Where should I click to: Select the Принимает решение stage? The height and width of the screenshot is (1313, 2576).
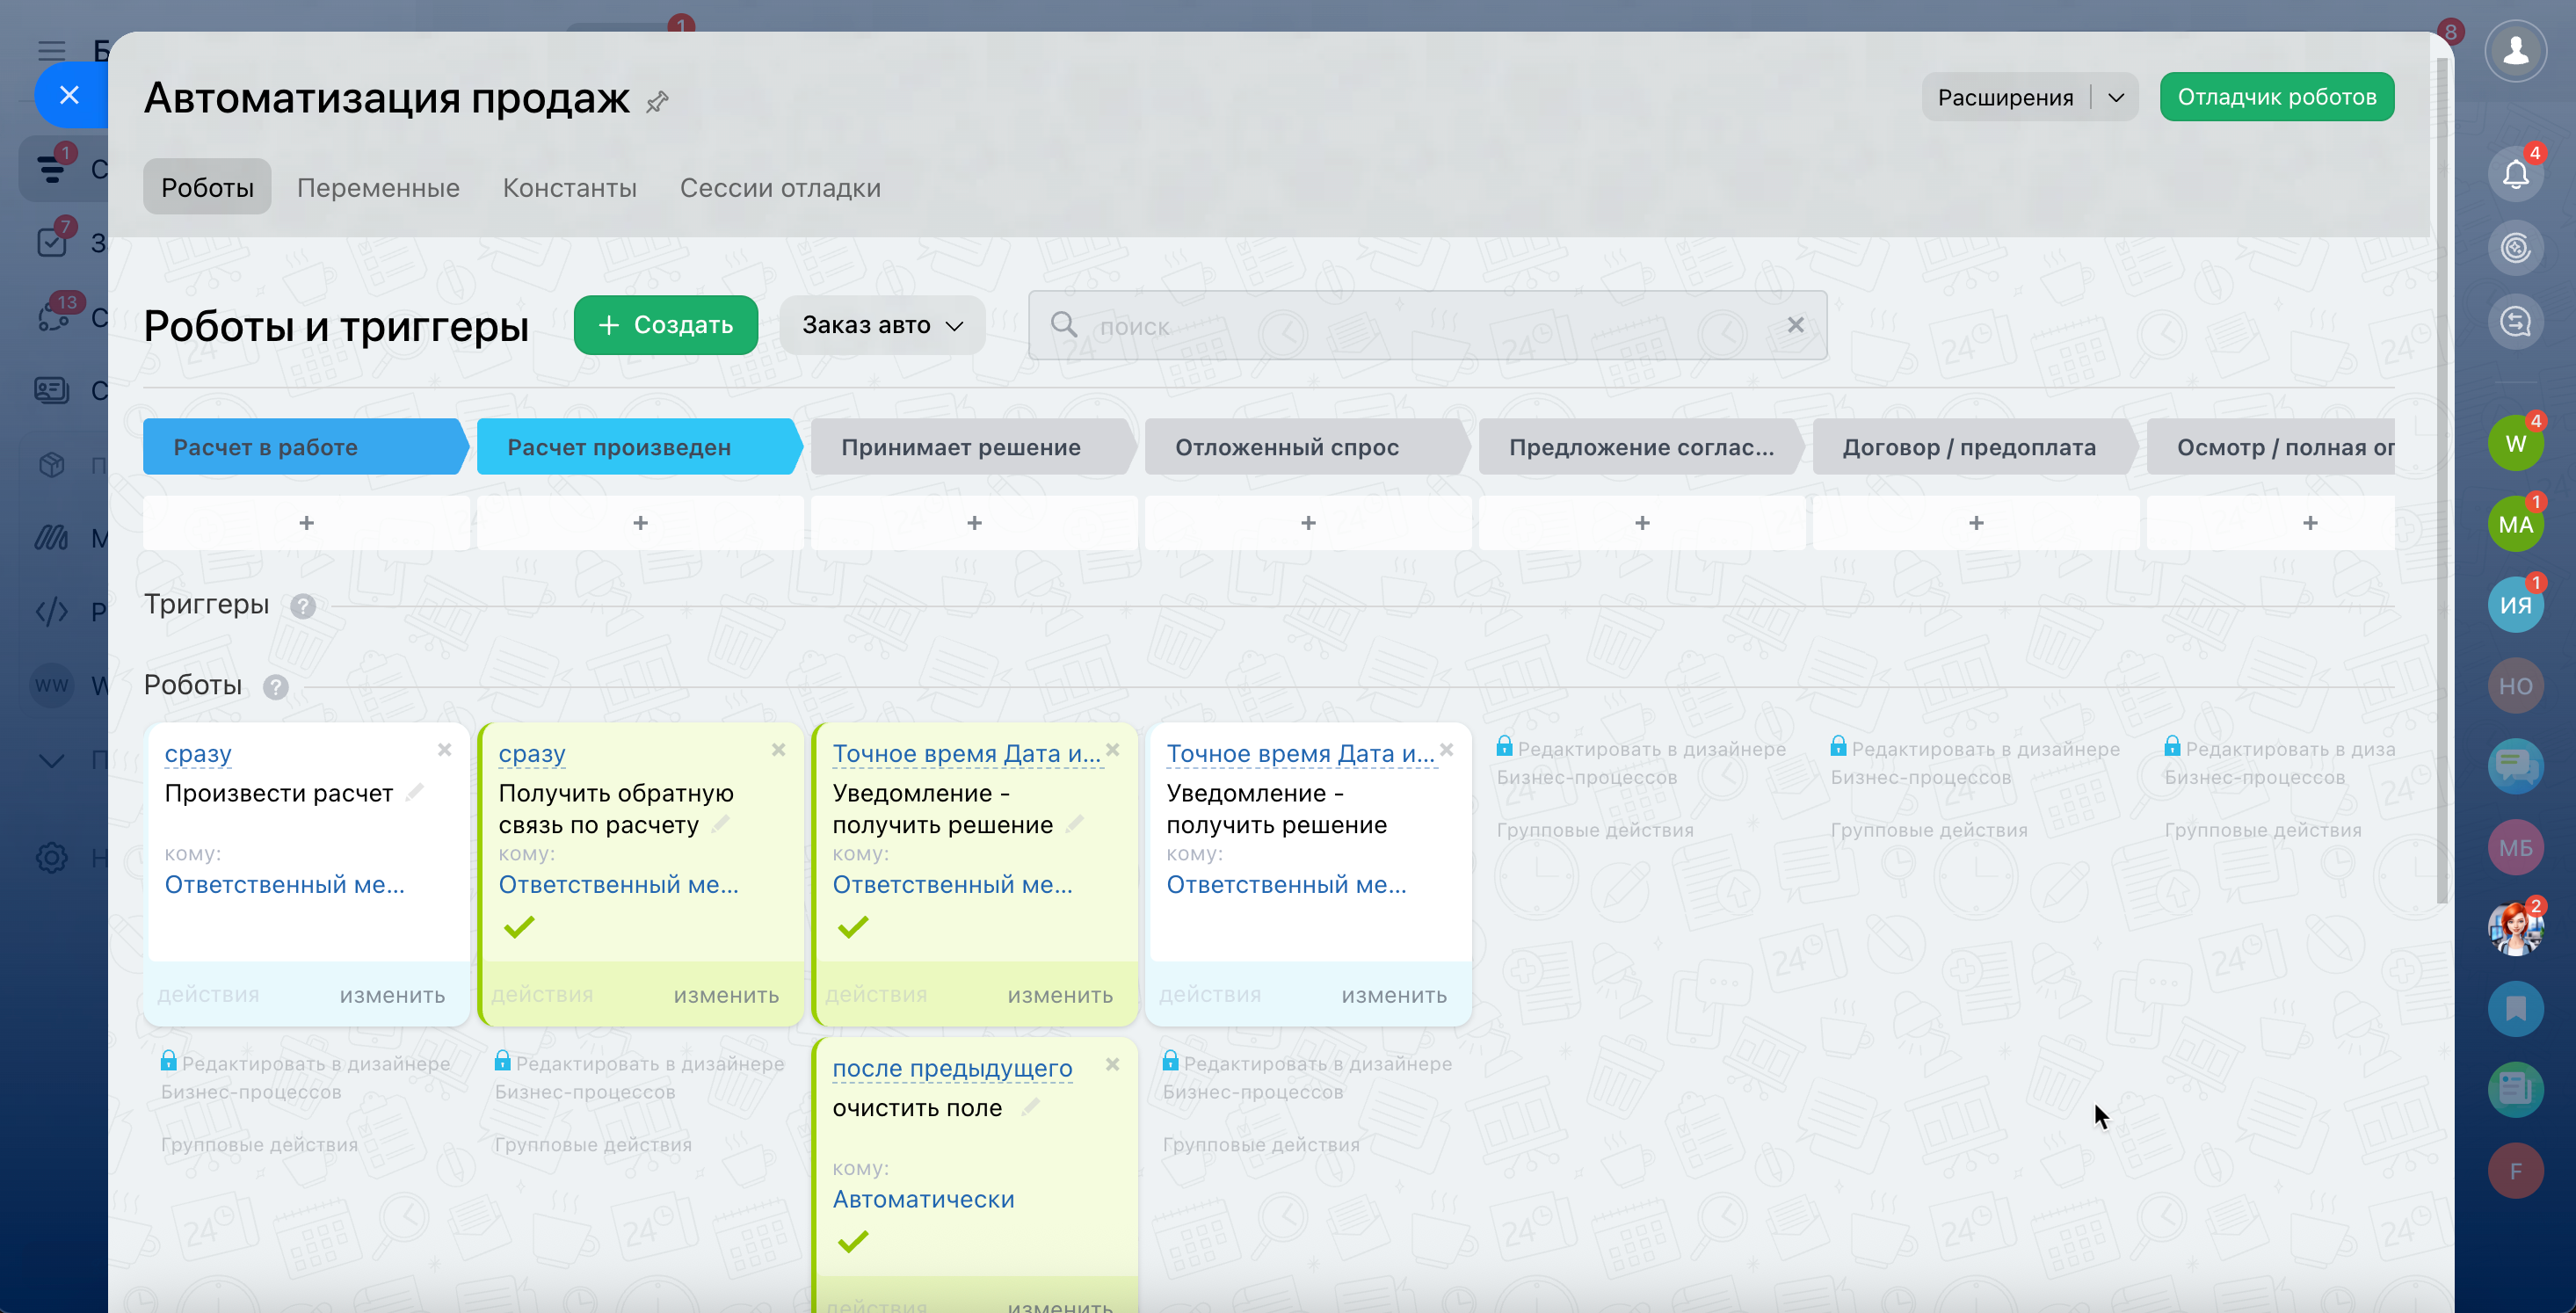point(973,447)
